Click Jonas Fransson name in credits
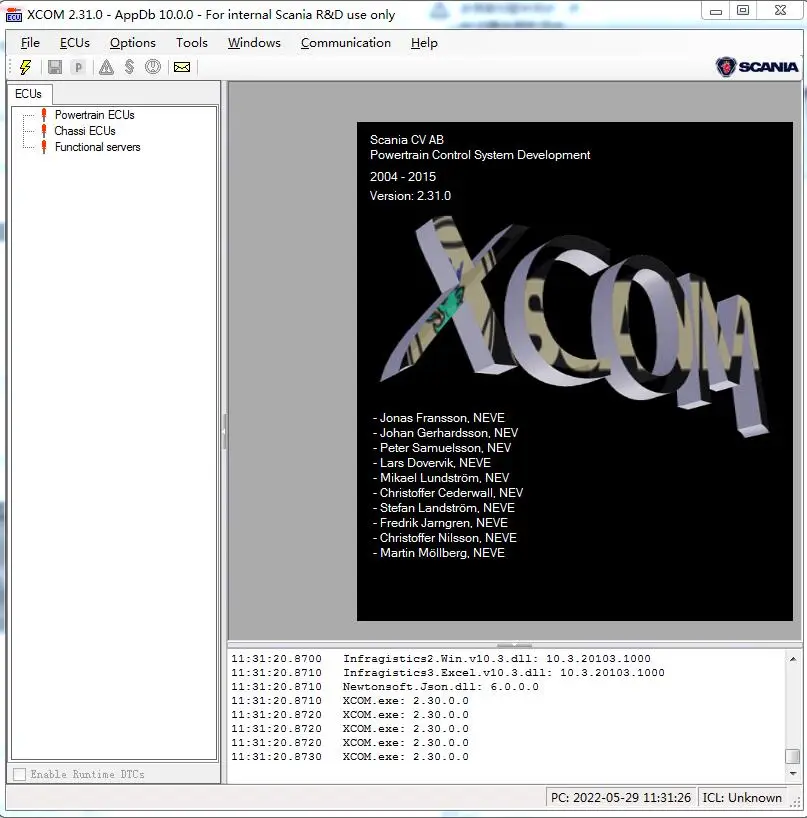Screen dimensions: 807x818 pyautogui.click(x=424, y=418)
